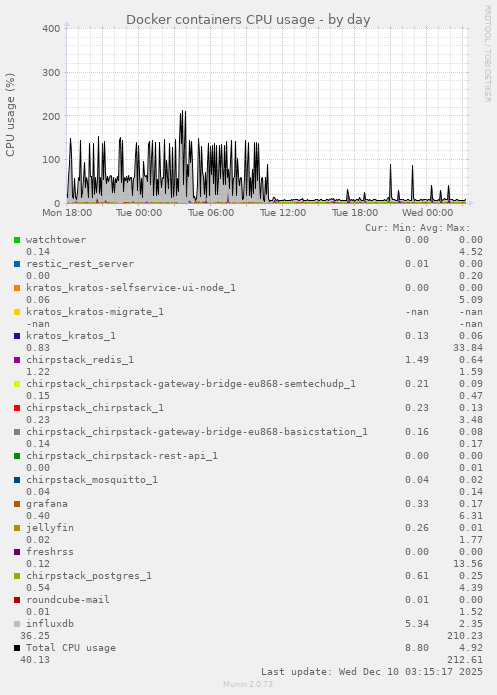Click the 'chirpstack_postgres_1' legend label
The height and width of the screenshot is (695, 497).
click(89, 575)
